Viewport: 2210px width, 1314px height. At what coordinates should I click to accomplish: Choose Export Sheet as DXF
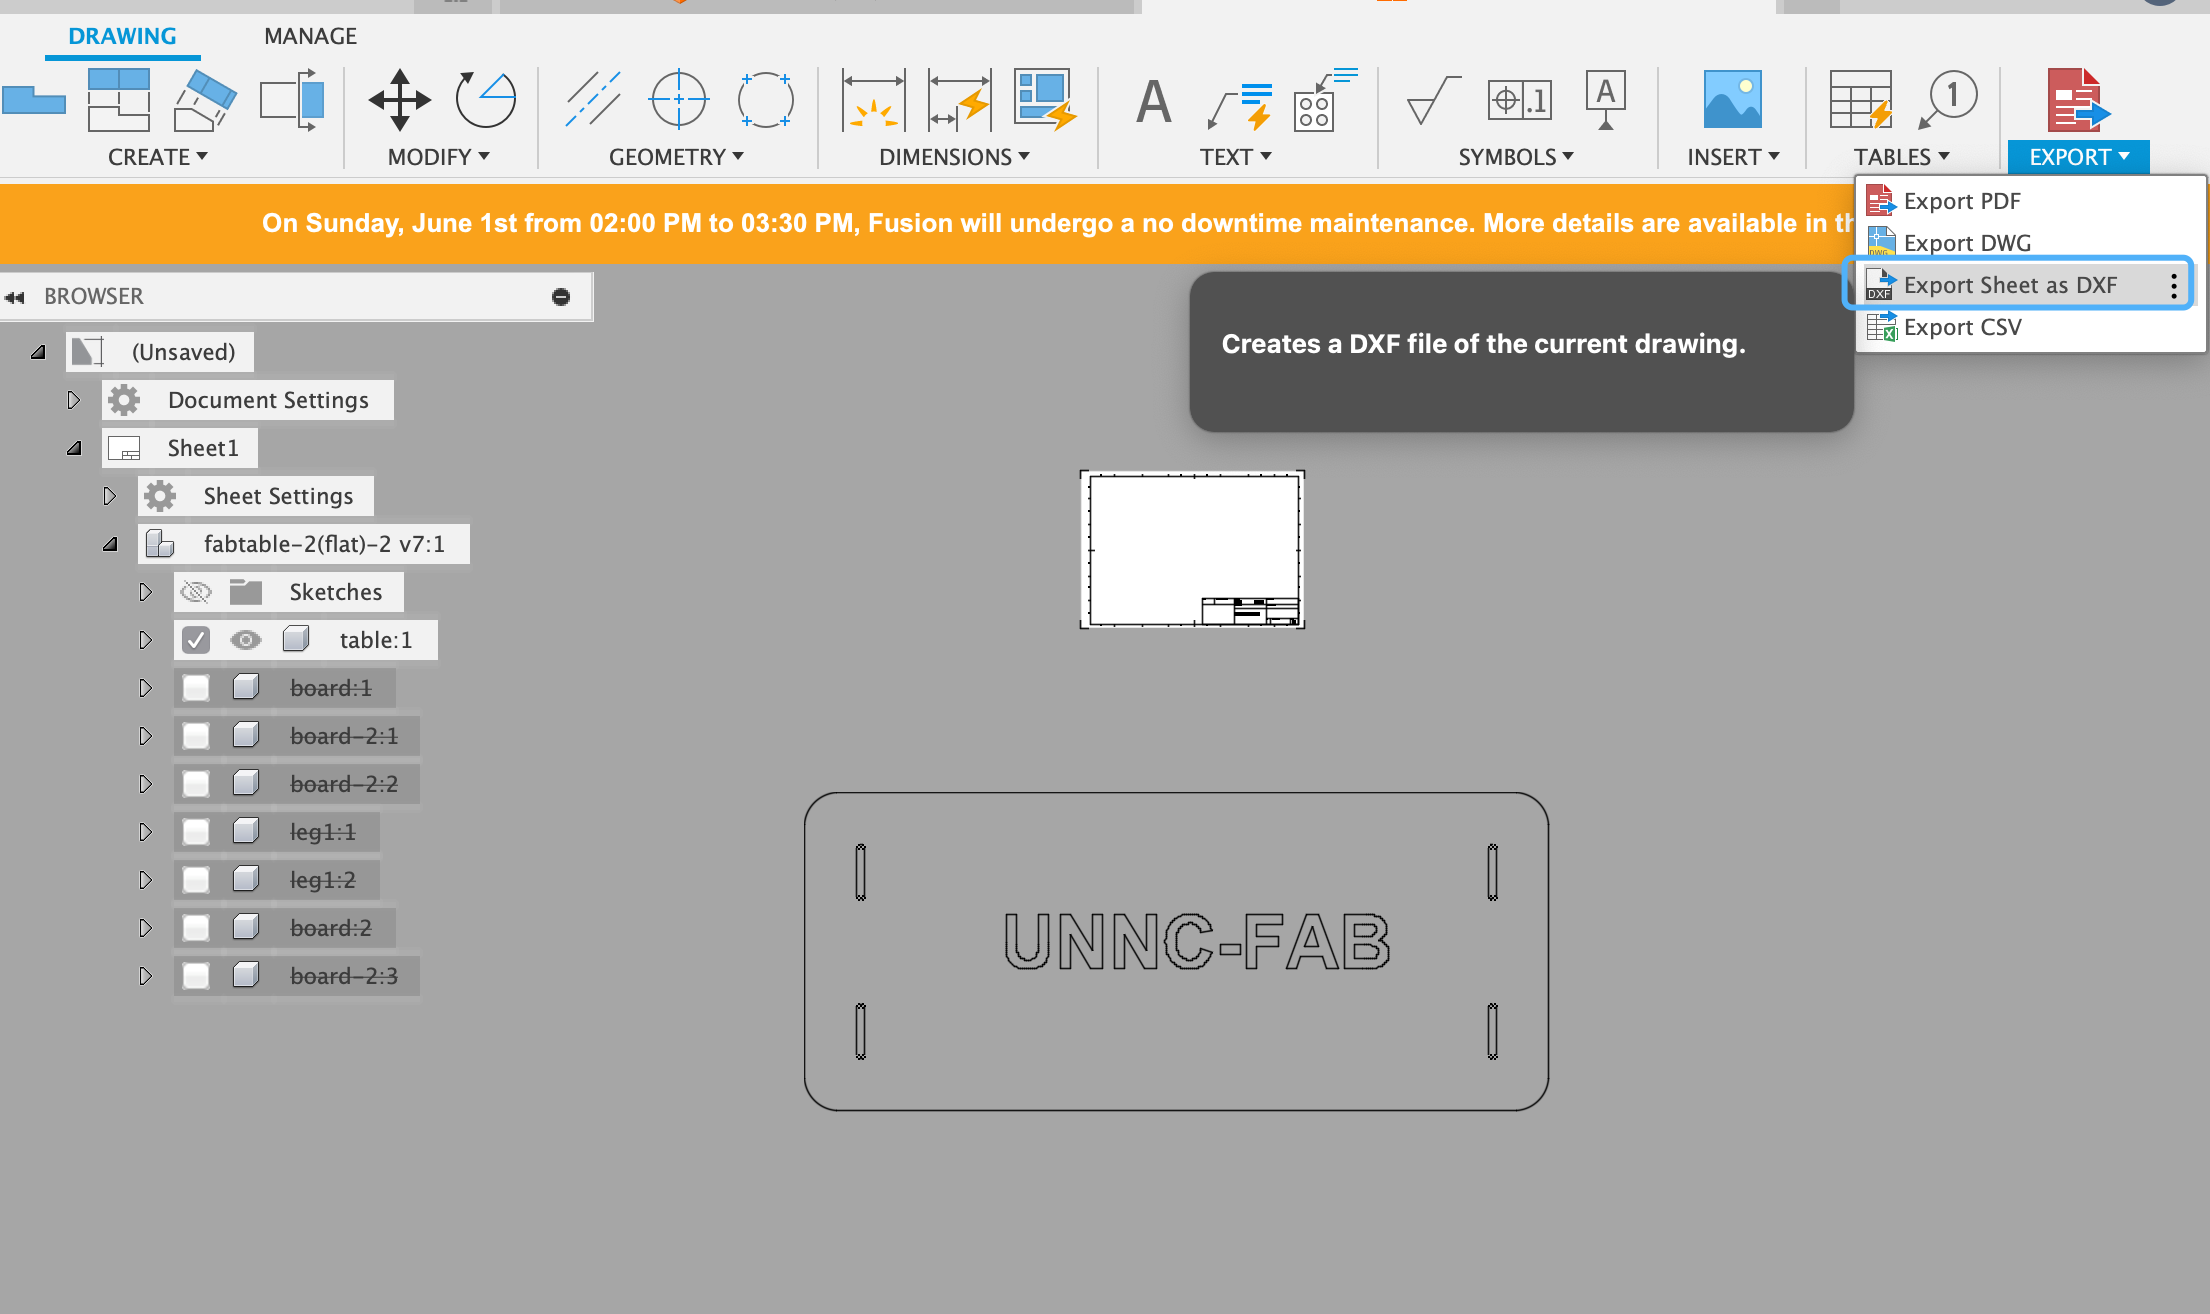coord(2010,285)
